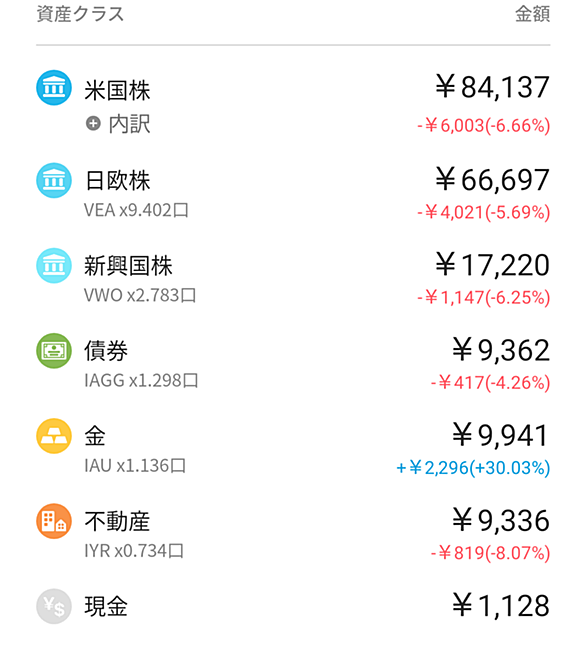Expand the 内訳 breakdown label
Viewport: 586px width, 647px height.
point(129,124)
